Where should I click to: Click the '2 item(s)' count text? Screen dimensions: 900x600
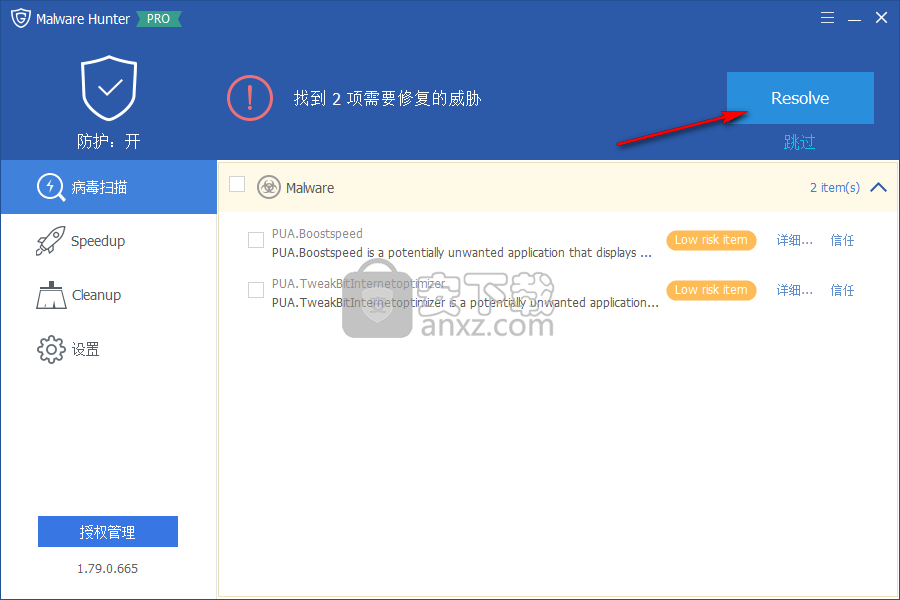pyautogui.click(x=835, y=188)
